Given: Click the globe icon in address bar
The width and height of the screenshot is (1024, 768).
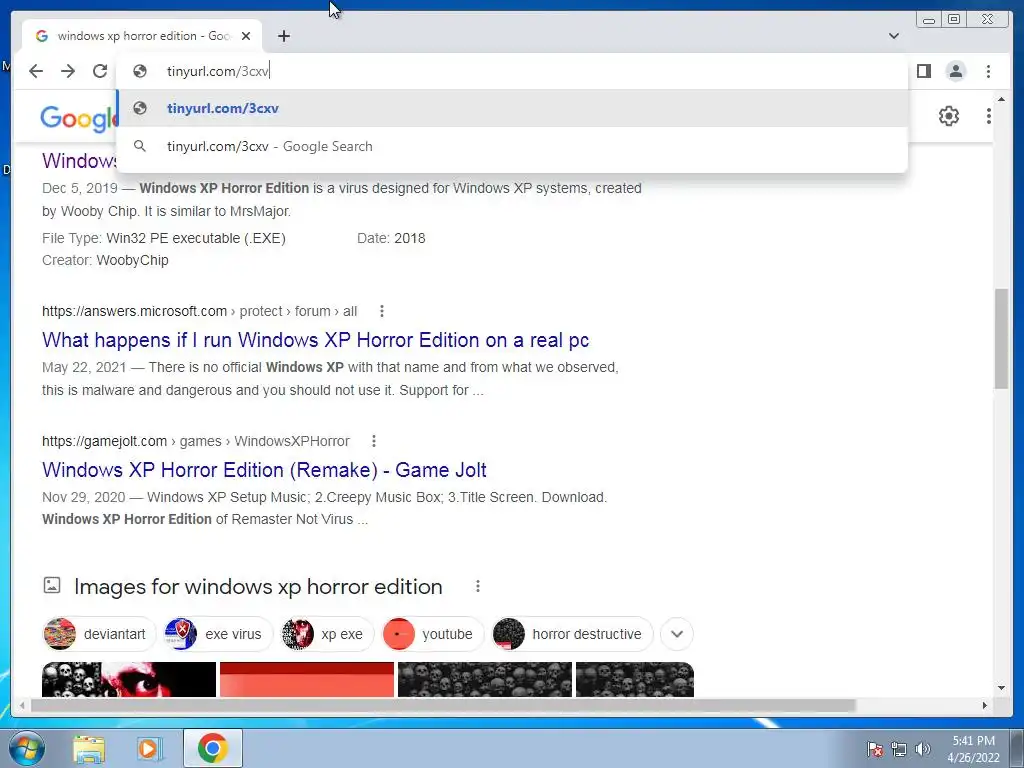Looking at the screenshot, I should [140, 71].
